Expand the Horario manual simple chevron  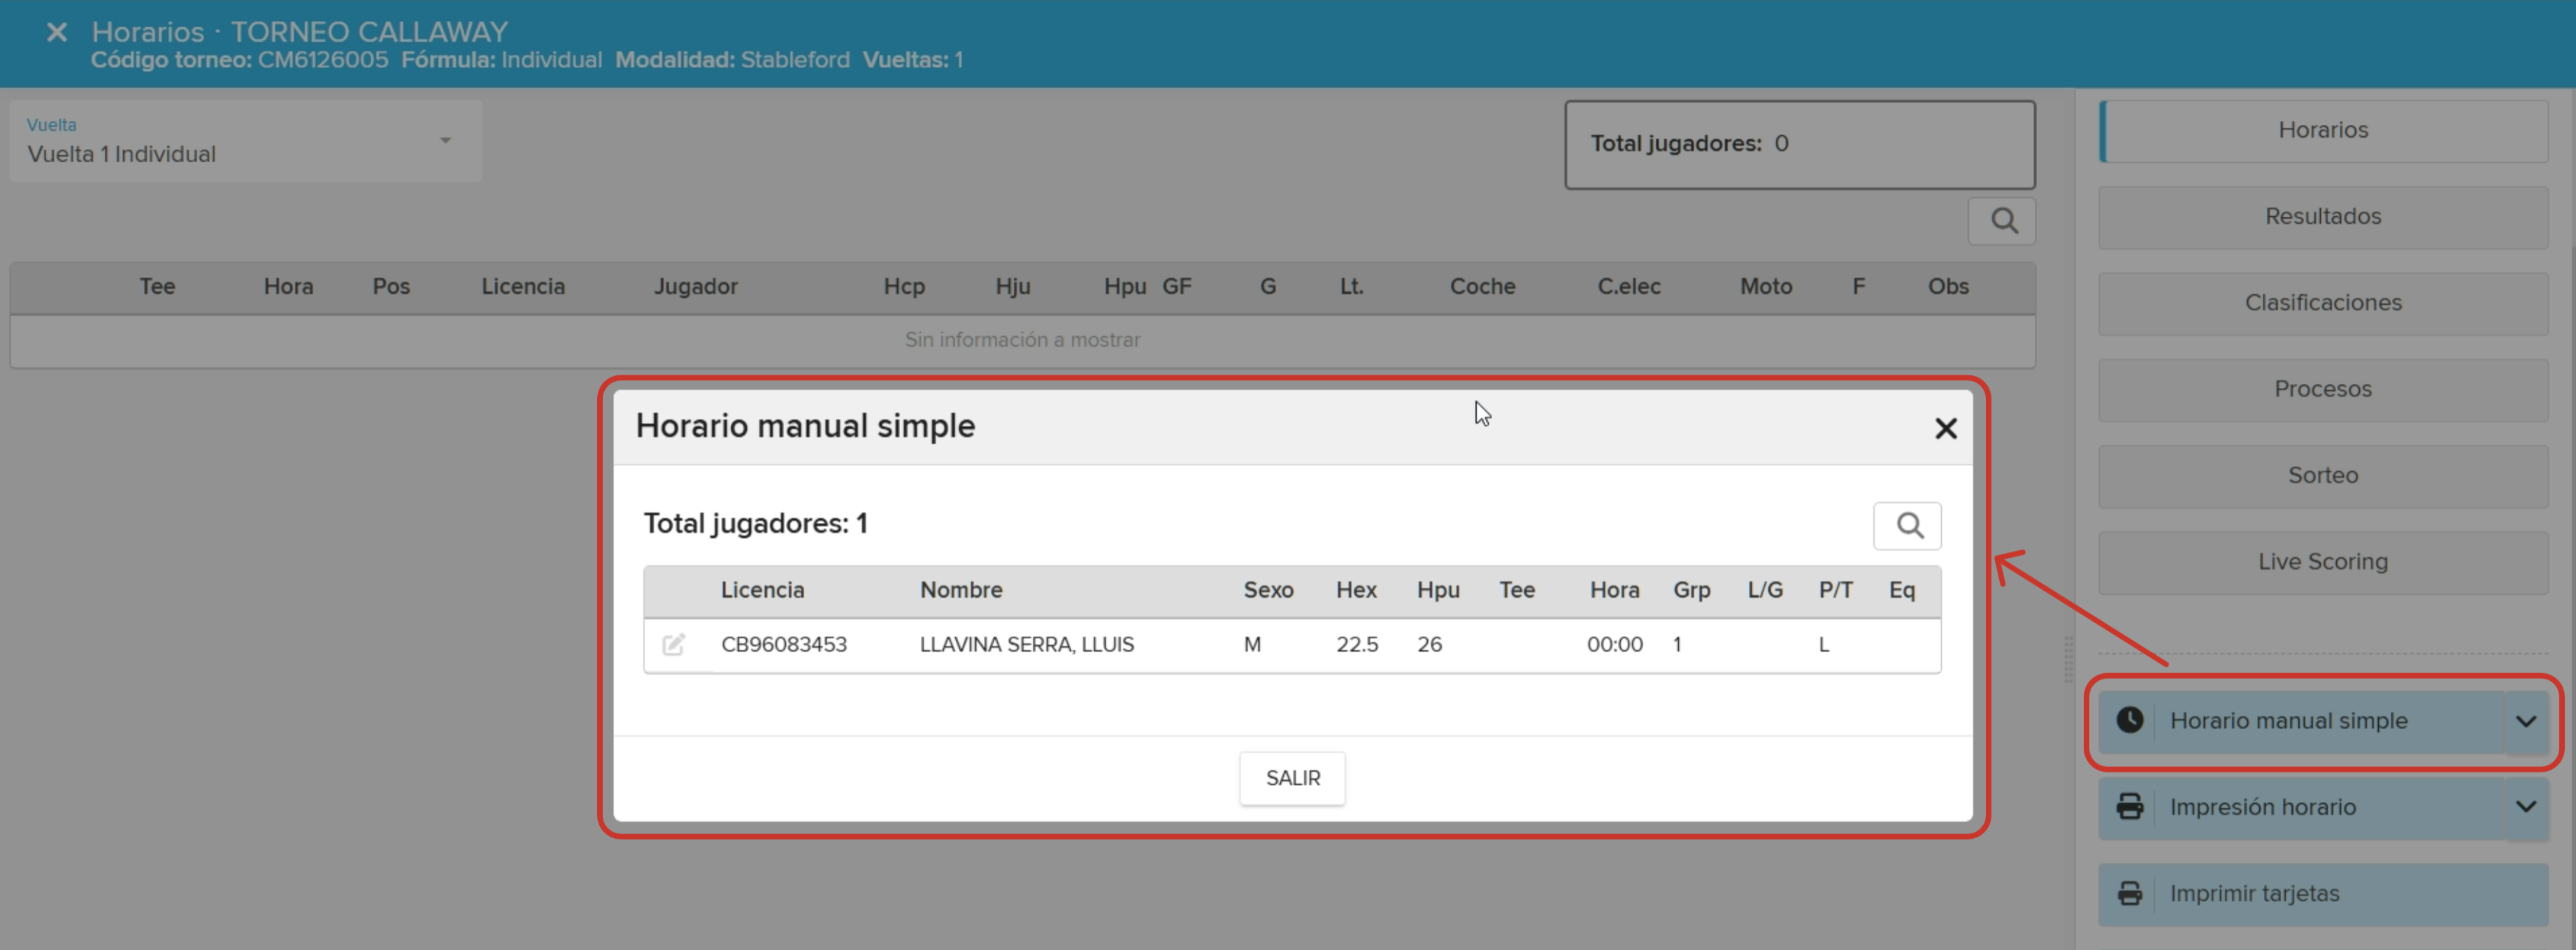click(2526, 721)
